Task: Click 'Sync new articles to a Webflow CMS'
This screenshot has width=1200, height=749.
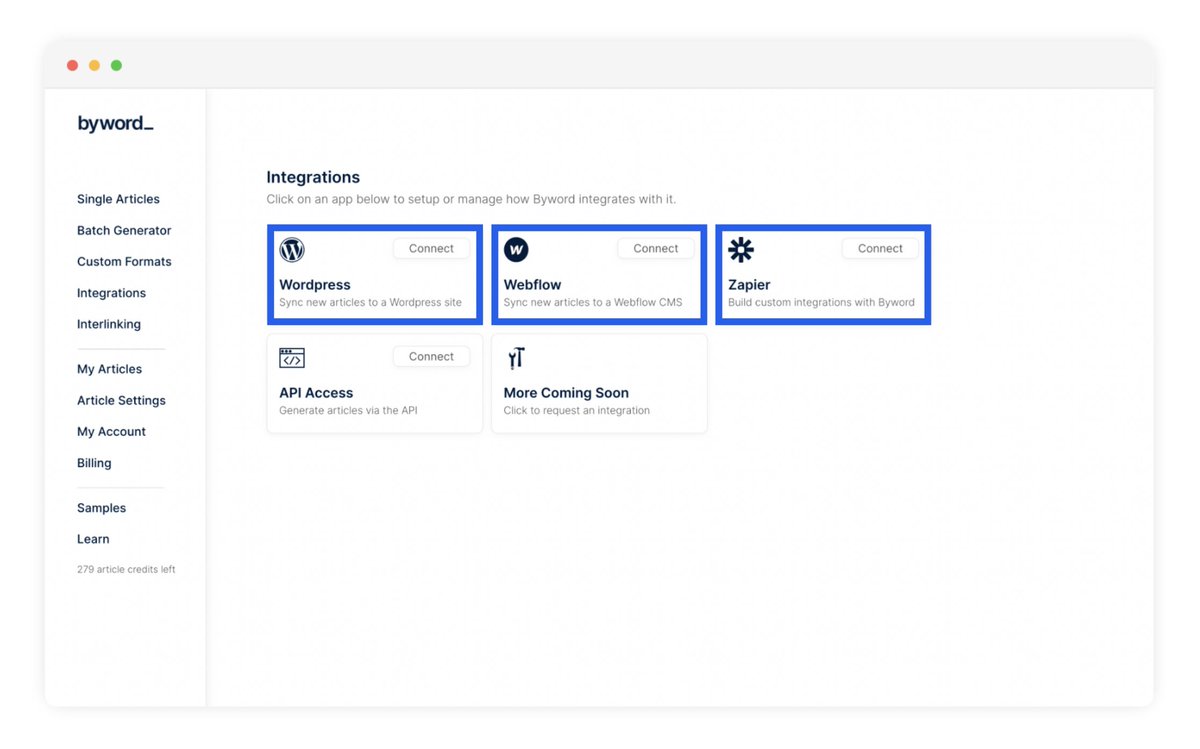Action: click(x=593, y=302)
